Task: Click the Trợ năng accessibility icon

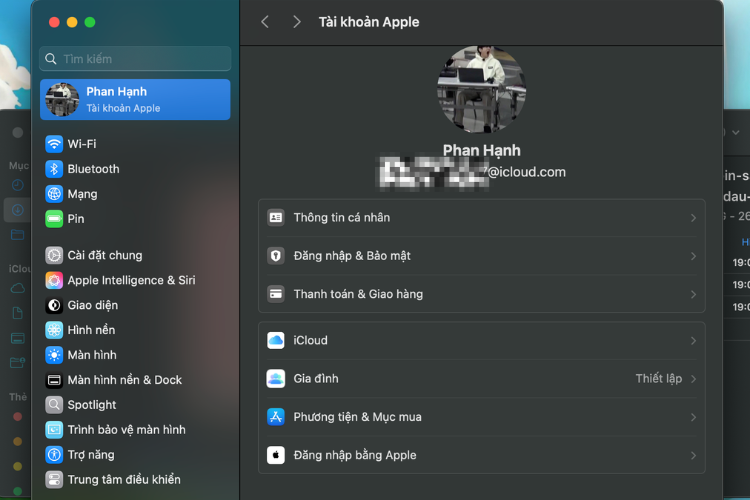Action: [x=54, y=455]
